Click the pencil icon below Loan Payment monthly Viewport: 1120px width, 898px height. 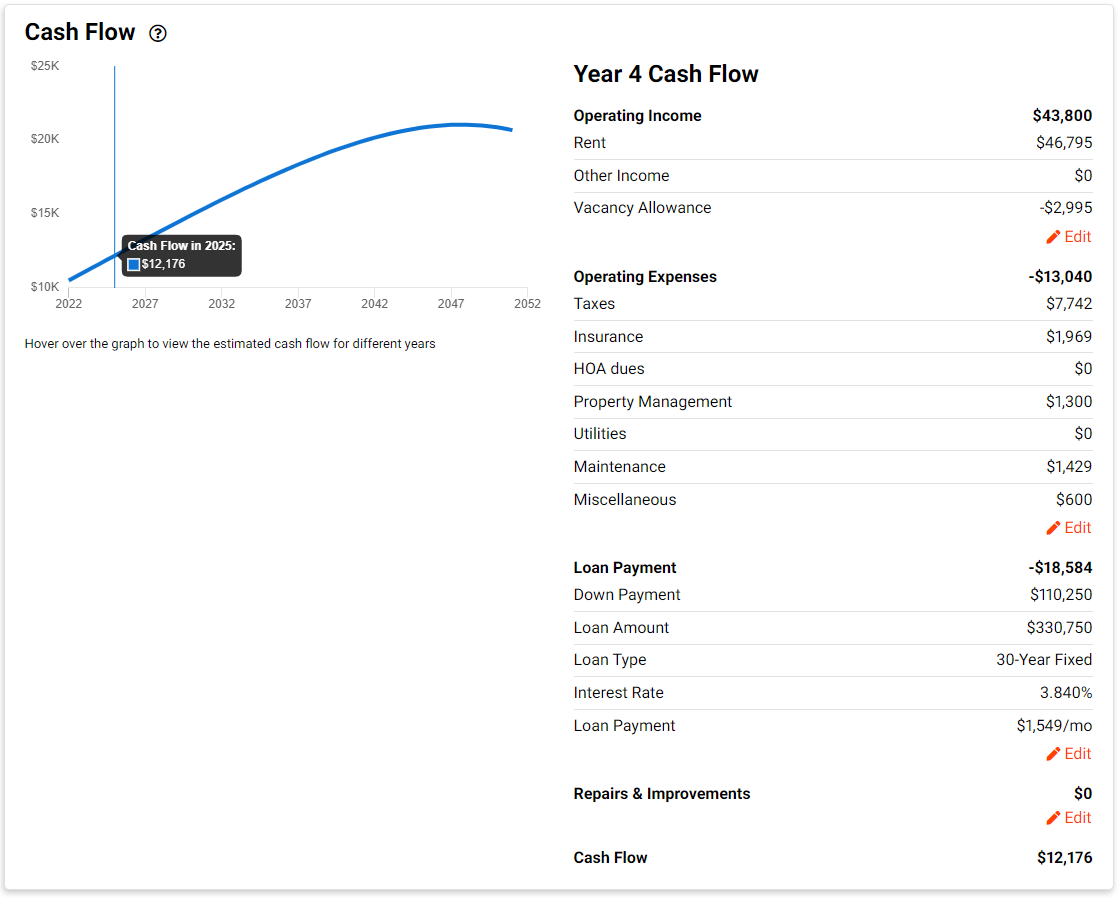1053,754
